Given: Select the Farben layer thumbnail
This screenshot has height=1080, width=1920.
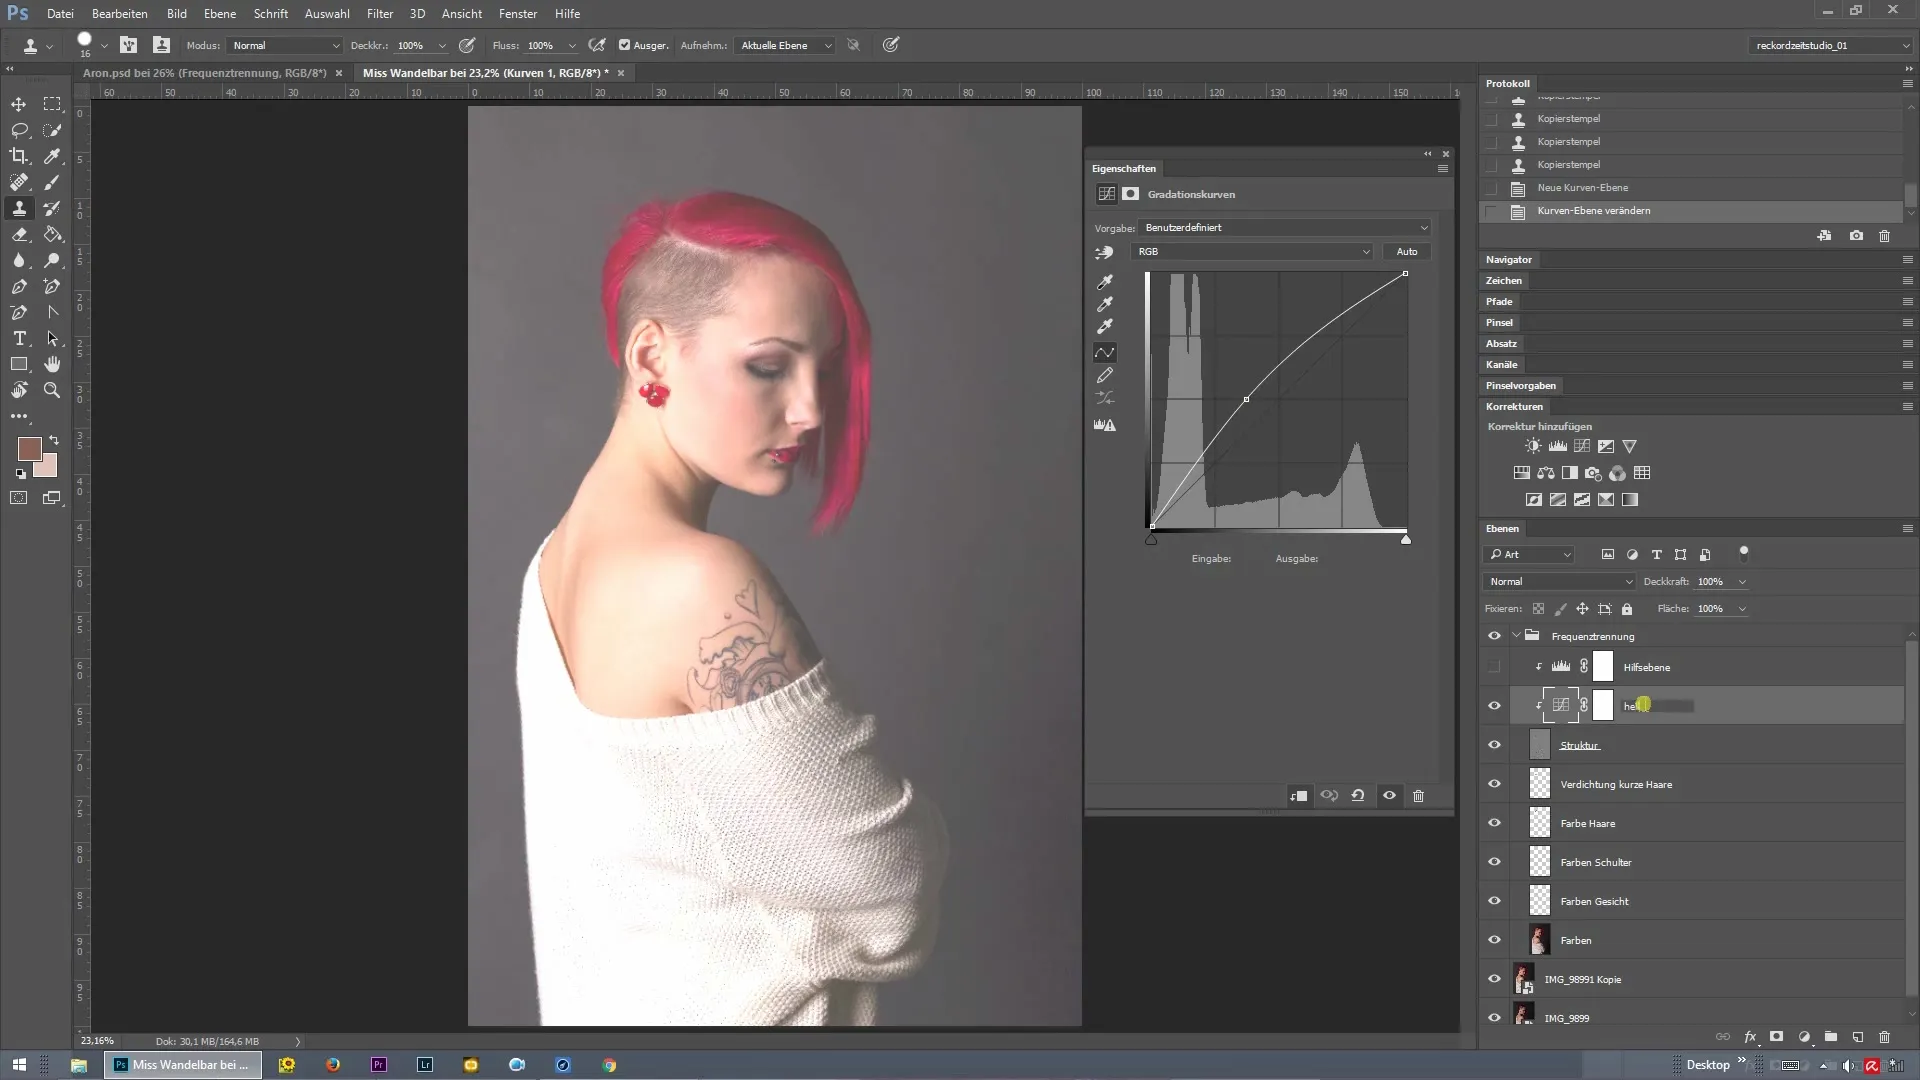Looking at the screenshot, I should click(1540, 940).
